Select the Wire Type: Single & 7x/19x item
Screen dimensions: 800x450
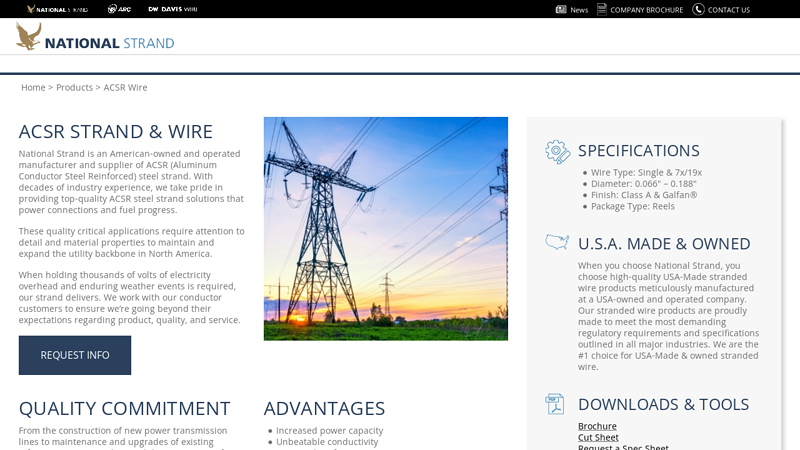(646, 172)
